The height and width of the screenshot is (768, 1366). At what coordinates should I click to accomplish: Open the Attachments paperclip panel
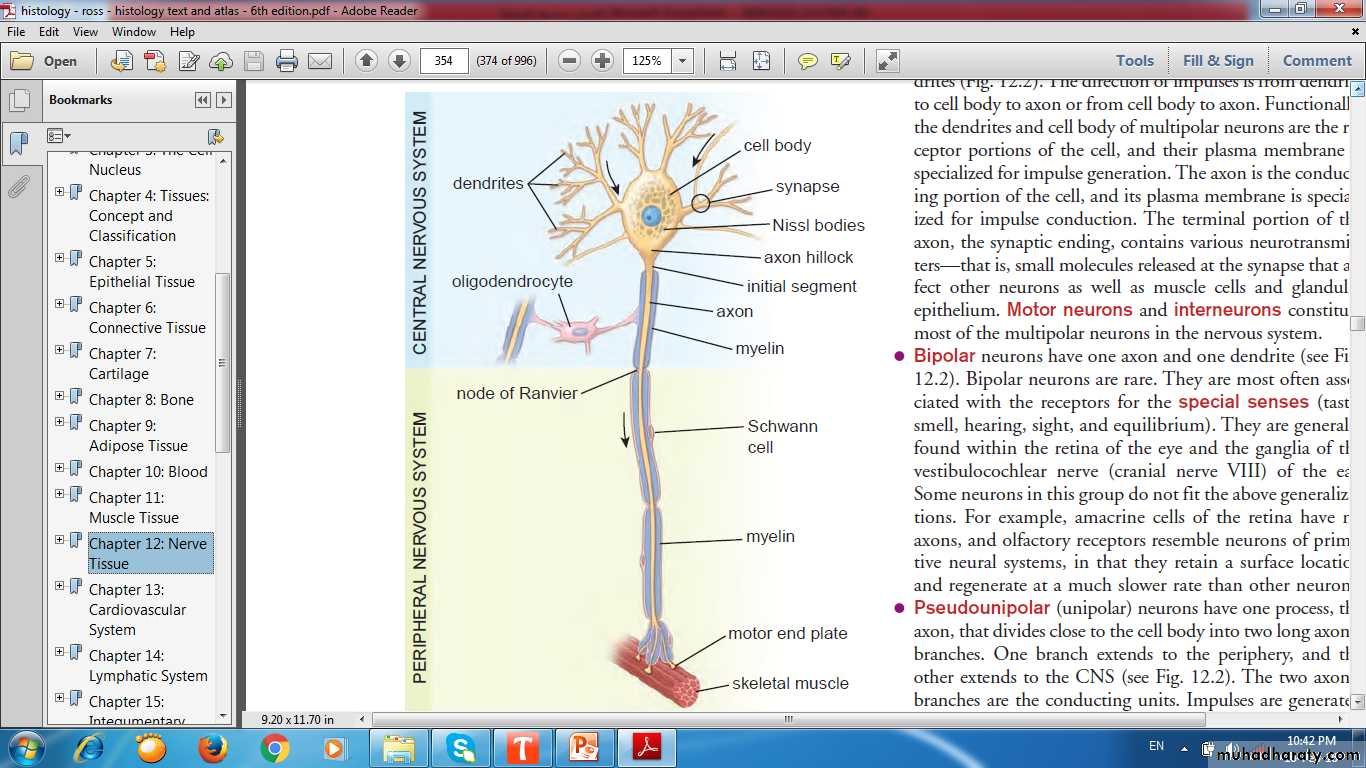coord(18,187)
